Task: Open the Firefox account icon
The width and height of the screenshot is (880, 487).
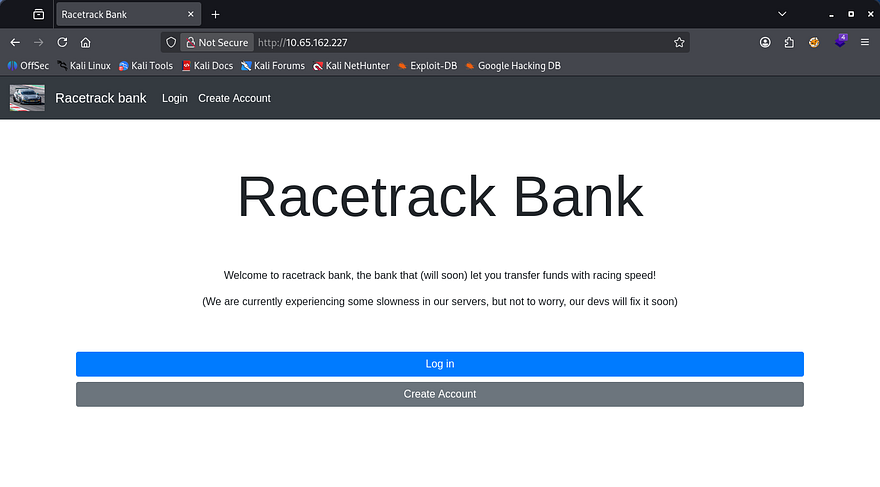Action: 765,43
